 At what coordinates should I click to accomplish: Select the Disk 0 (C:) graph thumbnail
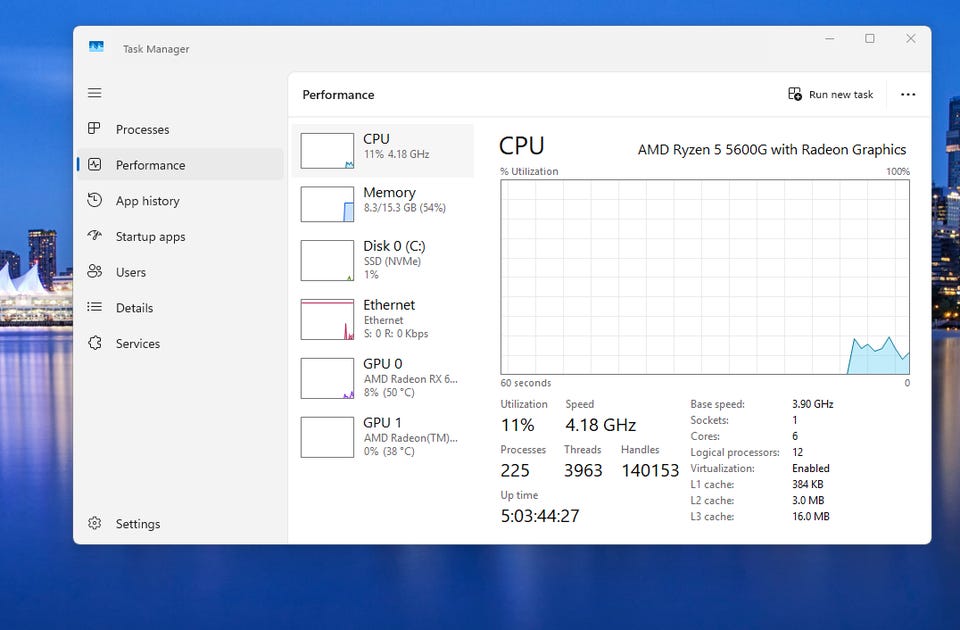pos(327,260)
